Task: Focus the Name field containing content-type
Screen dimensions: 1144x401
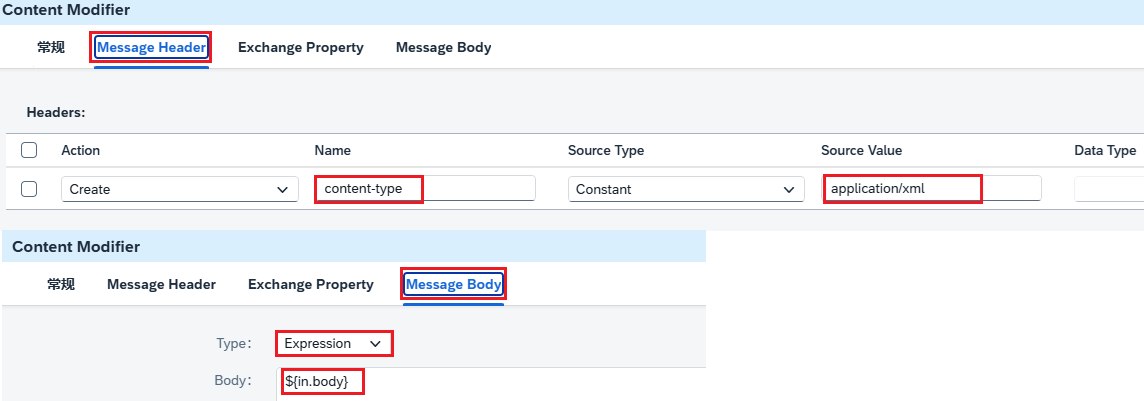Action: (425, 189)
